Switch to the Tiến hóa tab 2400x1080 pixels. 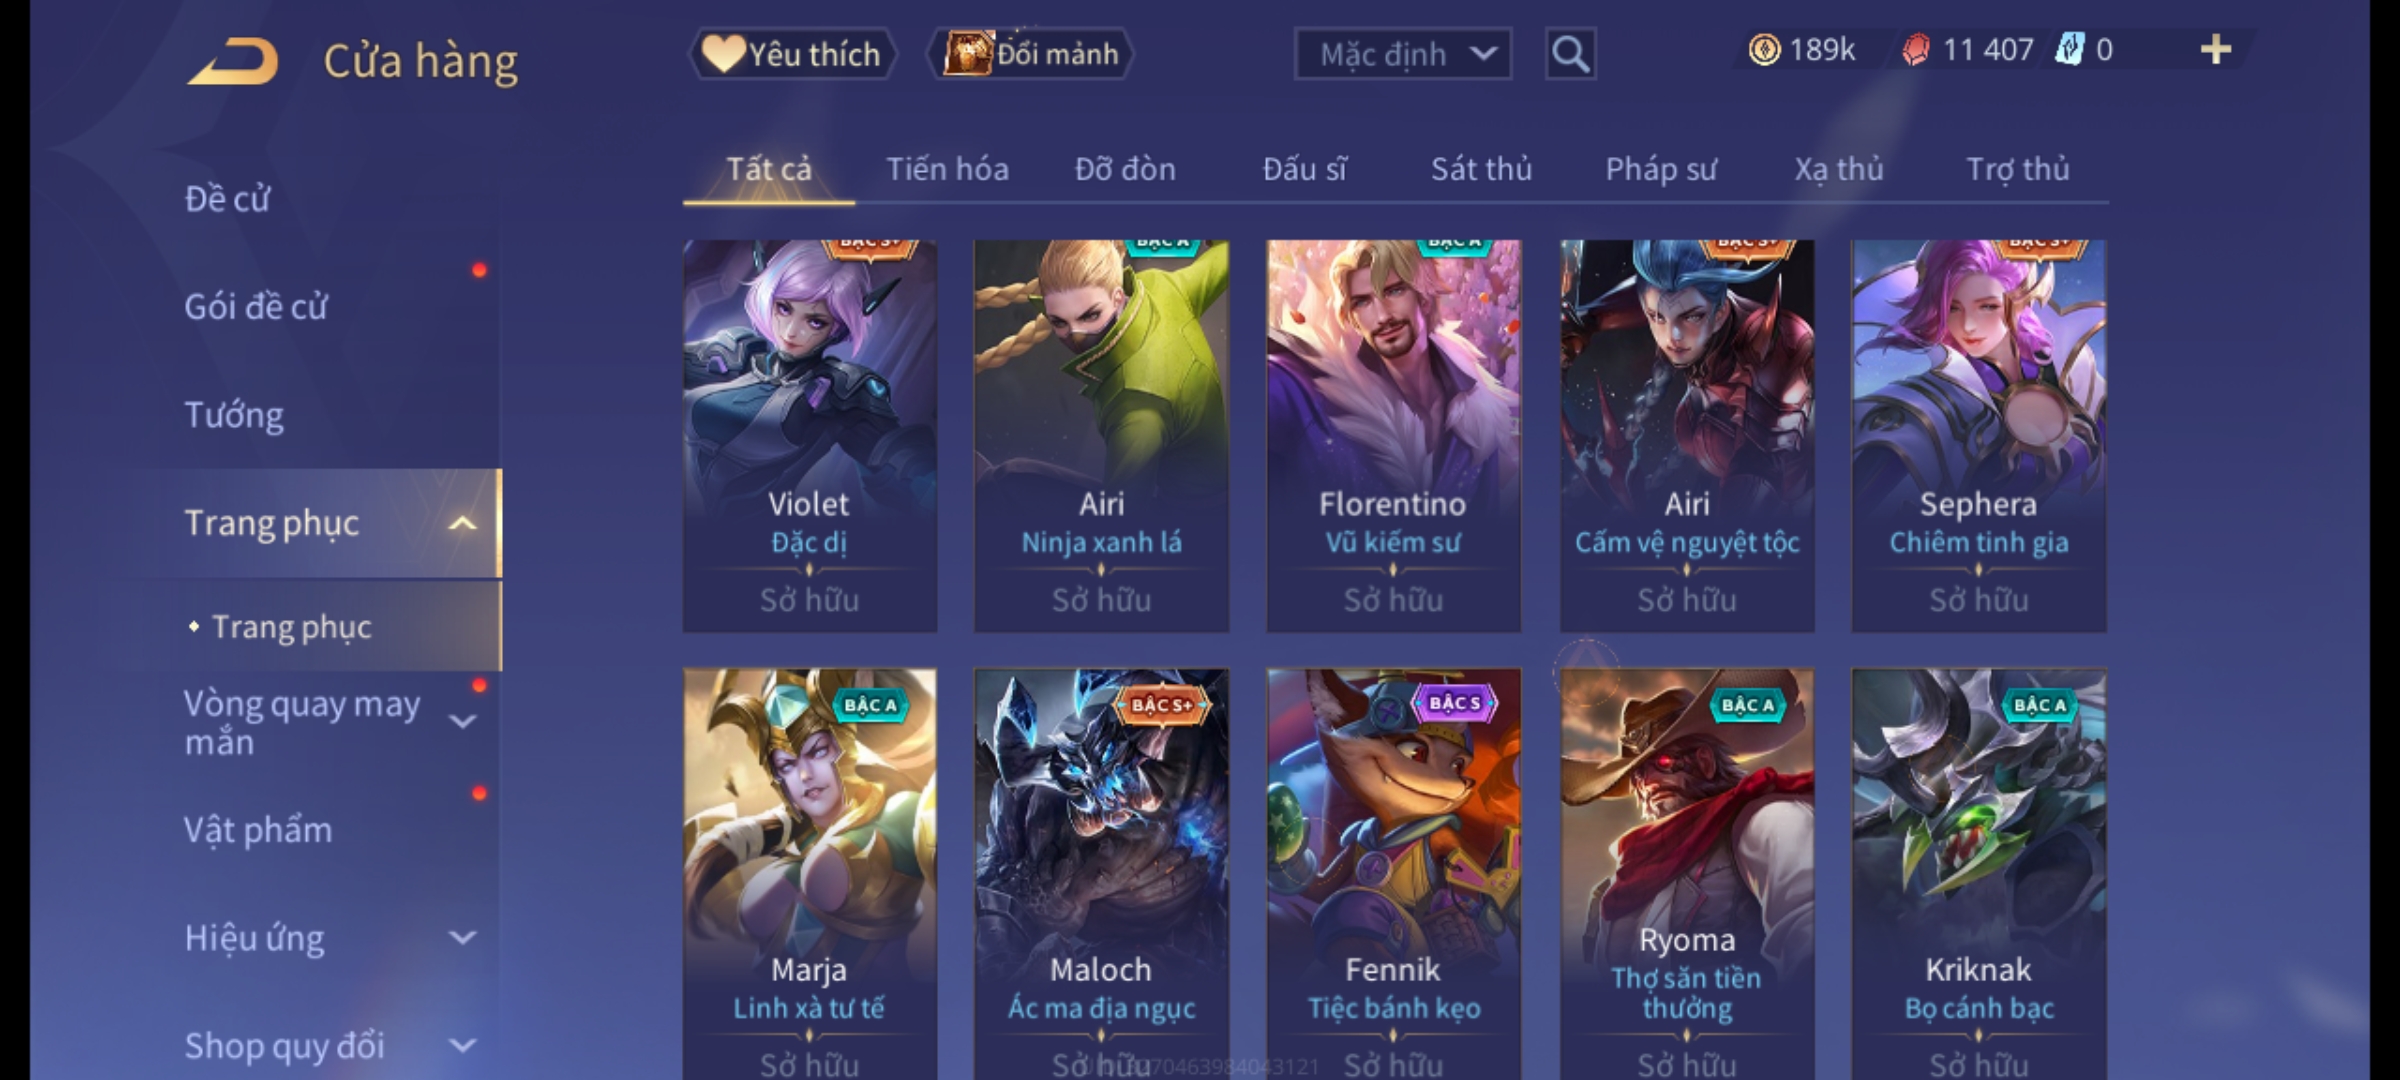pos(947,169)
